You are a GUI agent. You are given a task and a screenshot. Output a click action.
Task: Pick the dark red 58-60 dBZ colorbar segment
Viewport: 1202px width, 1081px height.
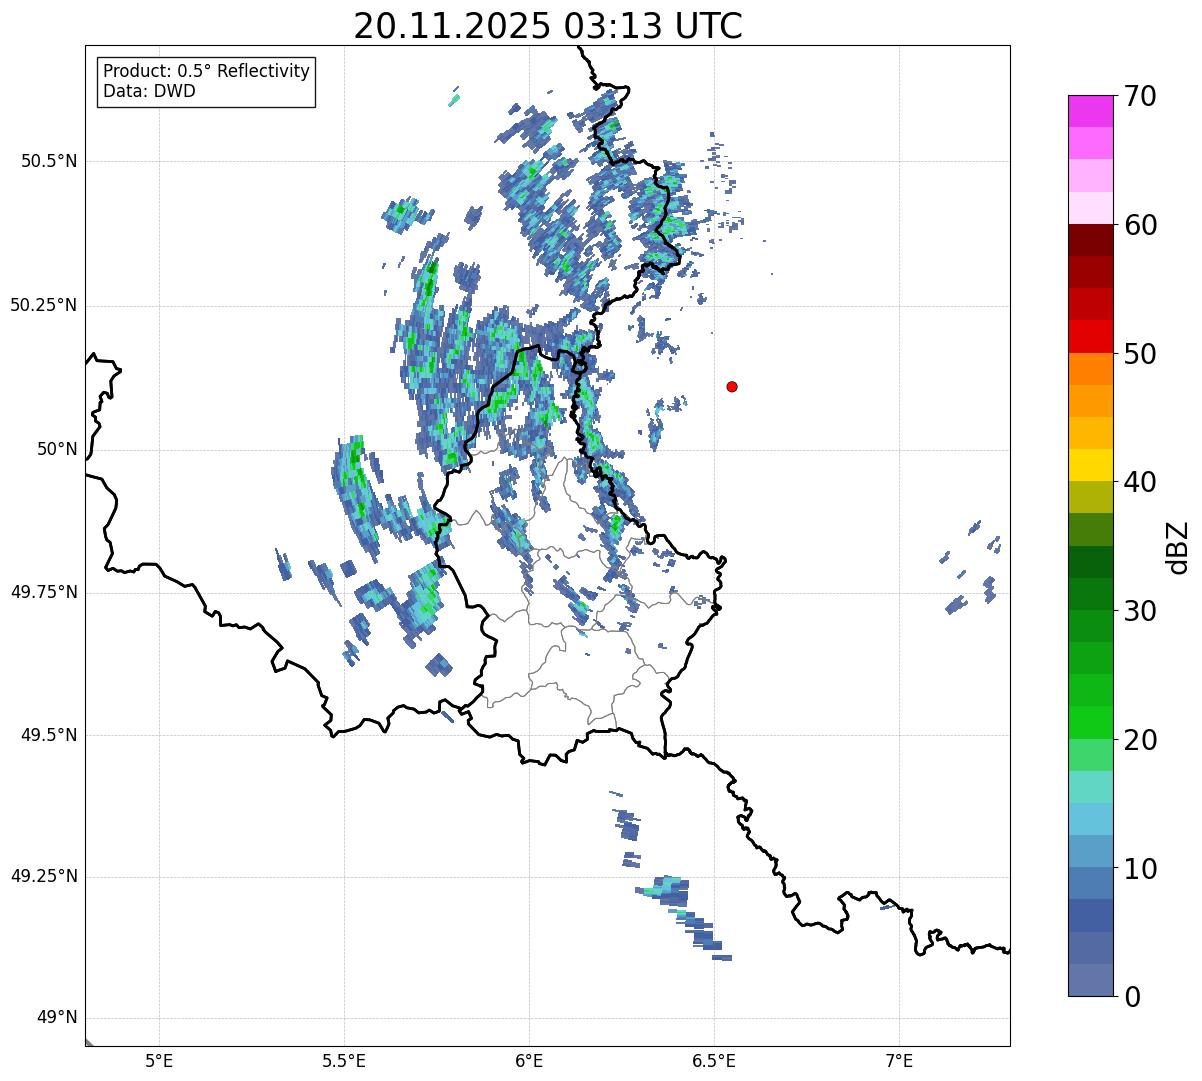[x=1091, y=240]
